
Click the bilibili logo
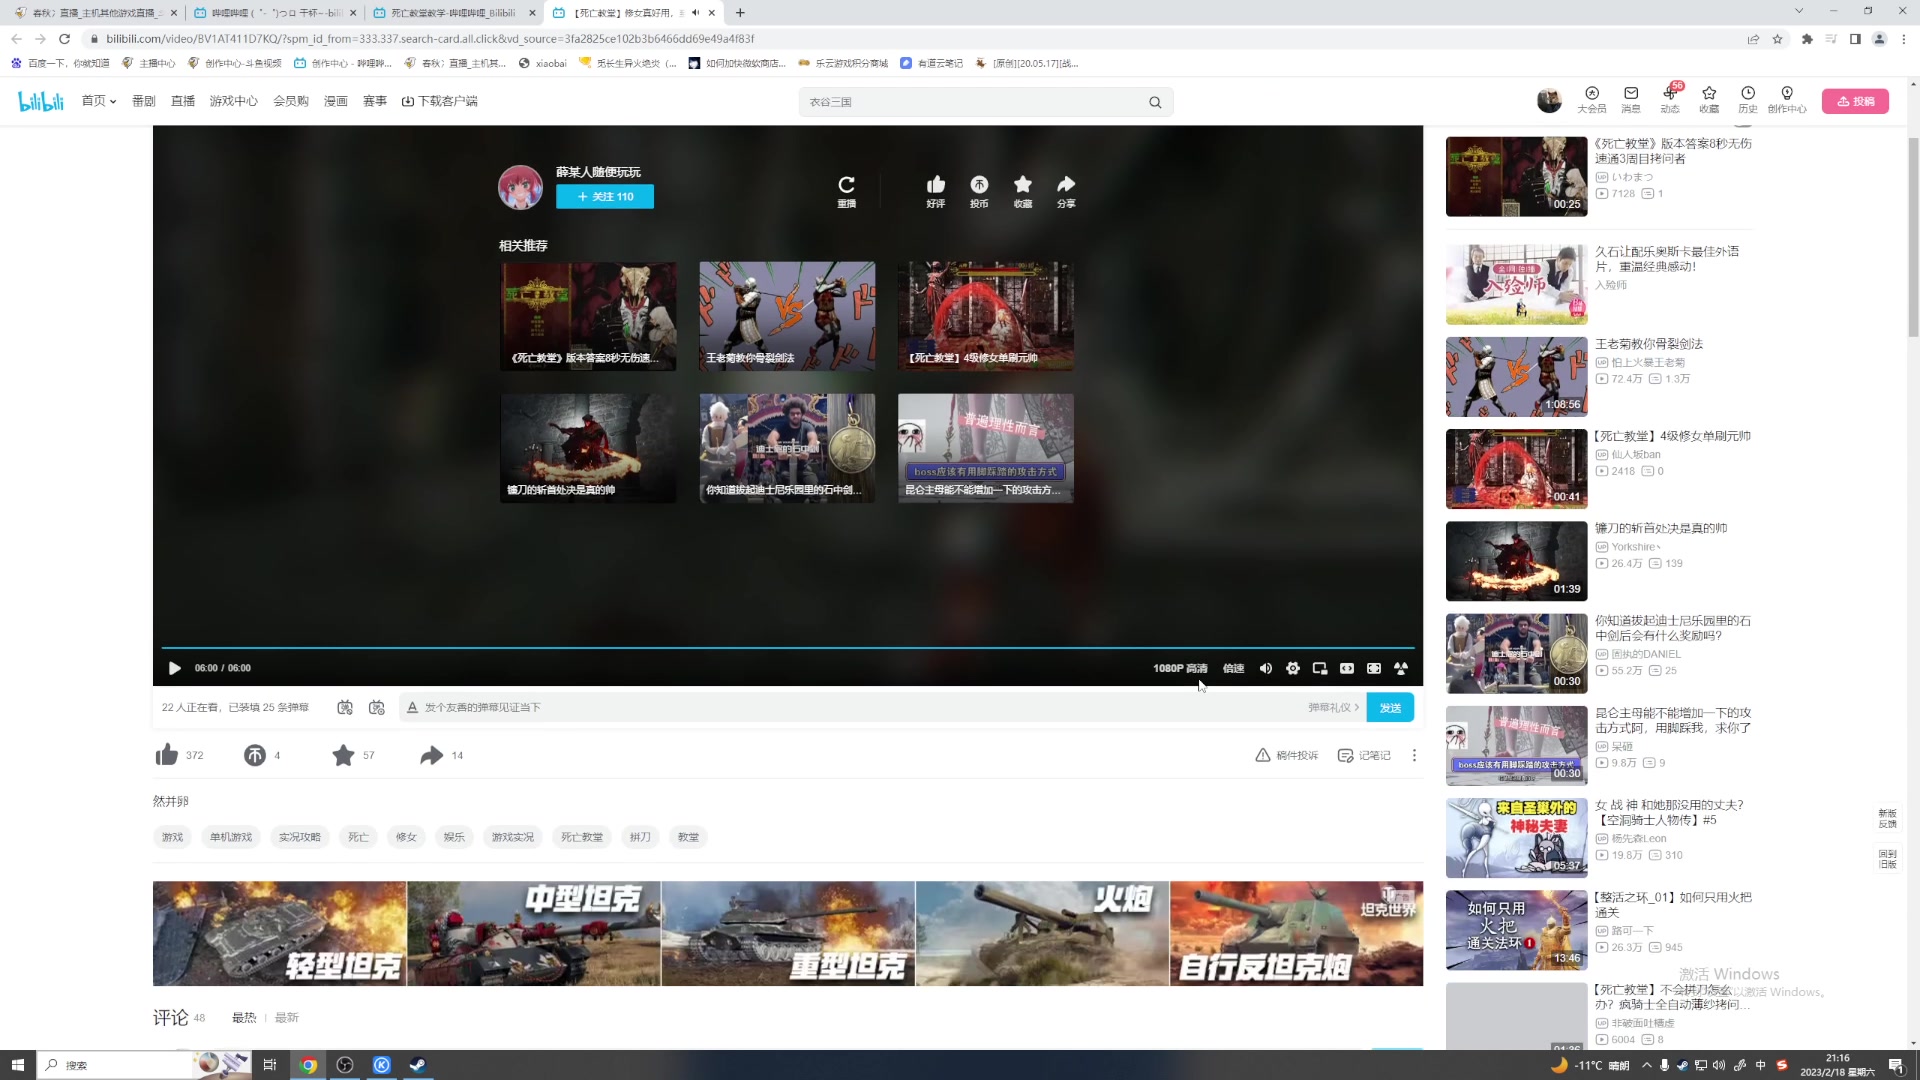point(41,101)
